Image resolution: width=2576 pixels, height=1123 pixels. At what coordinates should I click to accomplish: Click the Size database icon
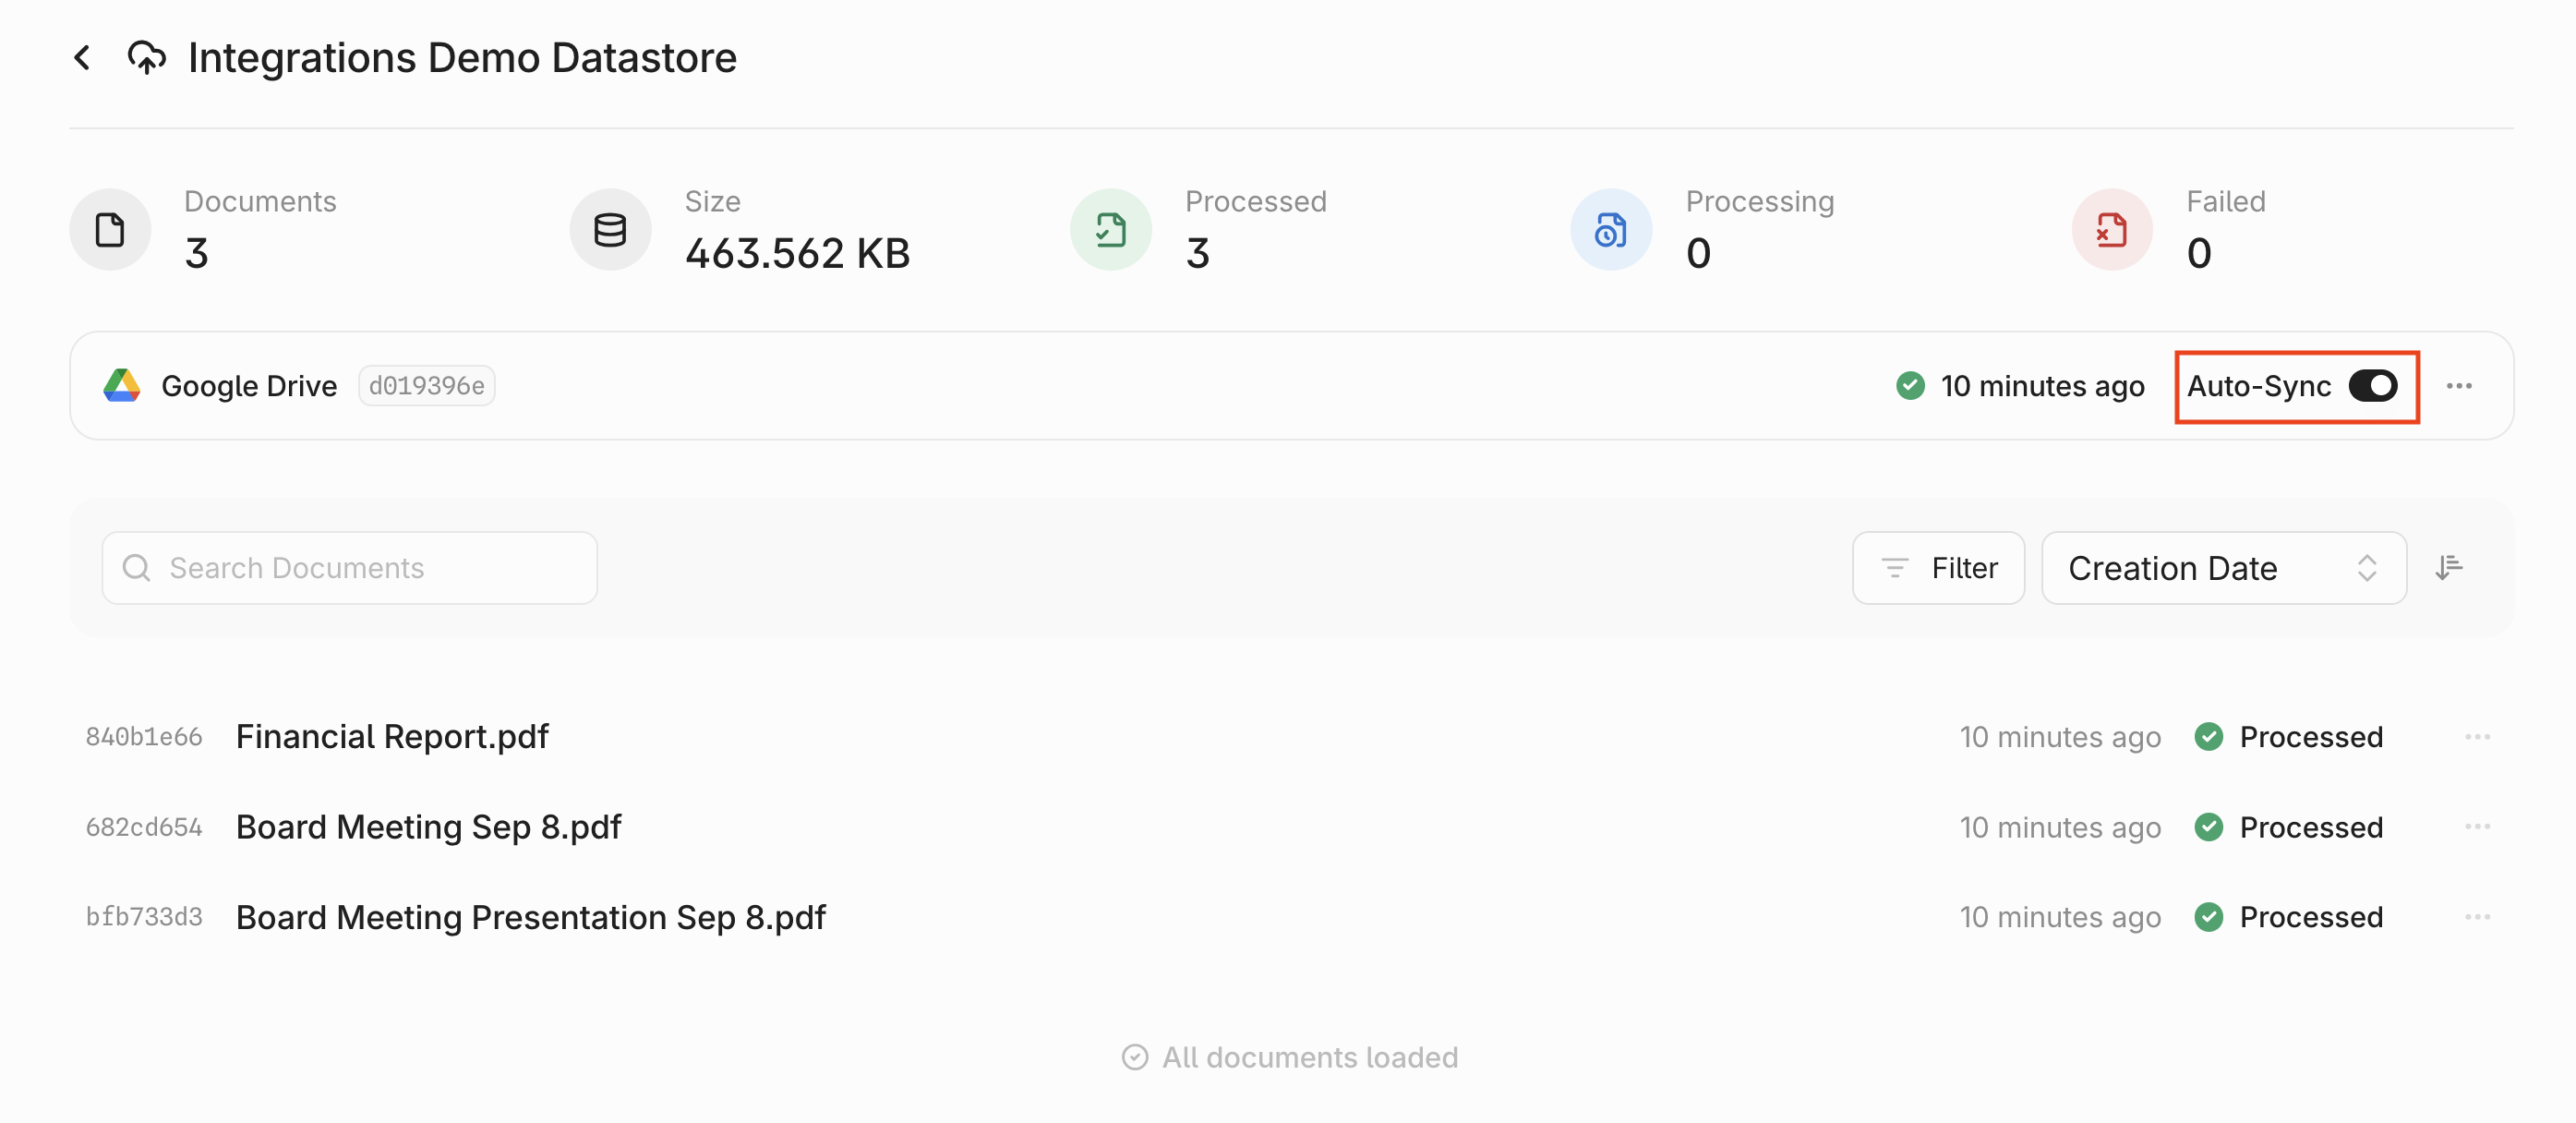(x=610, y=229)
